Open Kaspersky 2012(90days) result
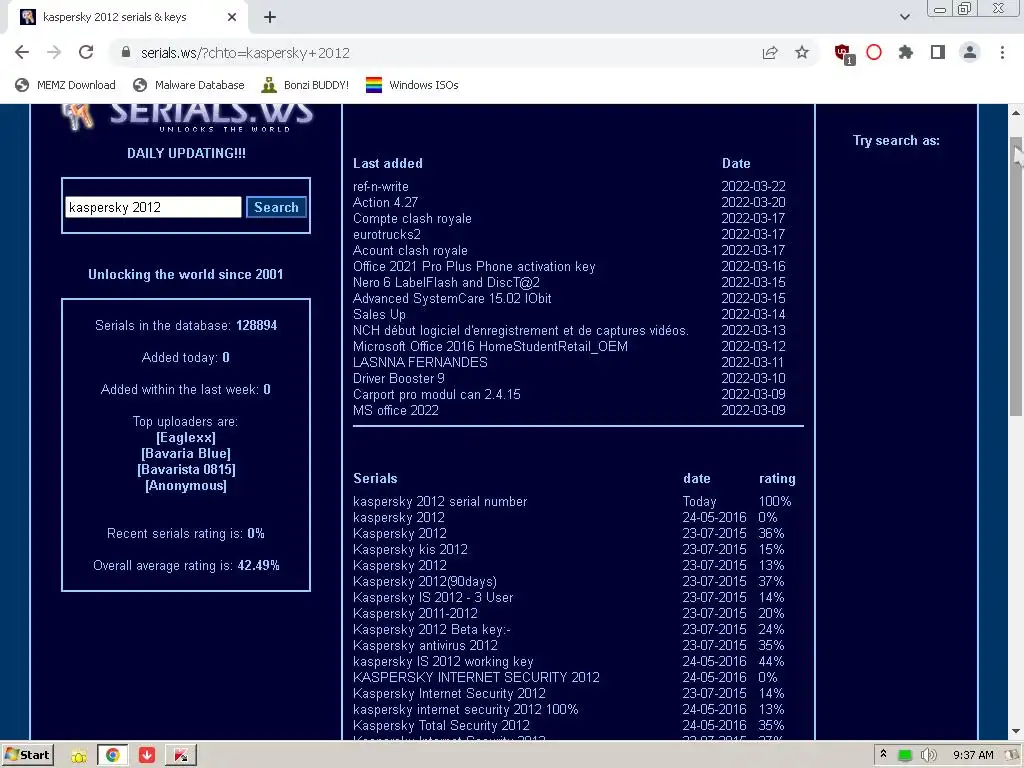The height and width of the screenshot is (768, 1024). point(424,582)
